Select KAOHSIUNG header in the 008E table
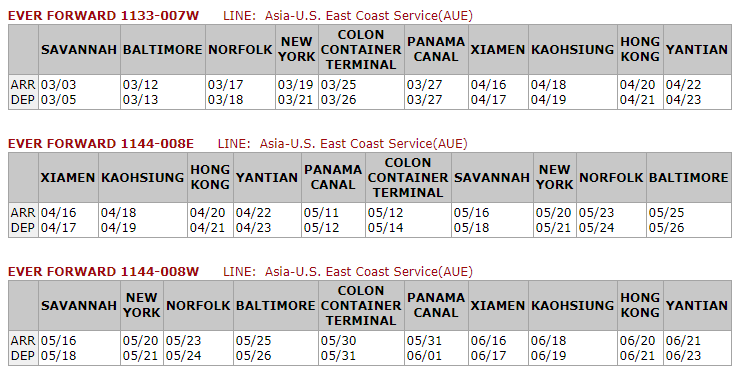The height and width of the screenshot is (371, 740). (143, 177)
